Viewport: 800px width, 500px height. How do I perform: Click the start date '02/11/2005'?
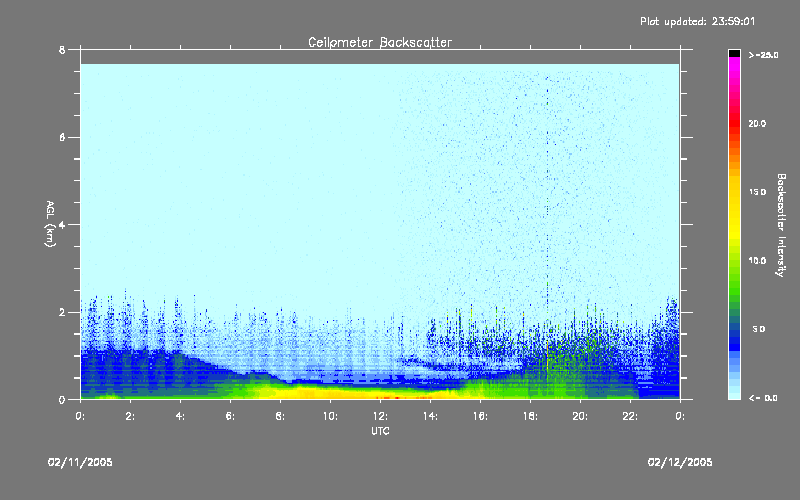coord(80,462)
